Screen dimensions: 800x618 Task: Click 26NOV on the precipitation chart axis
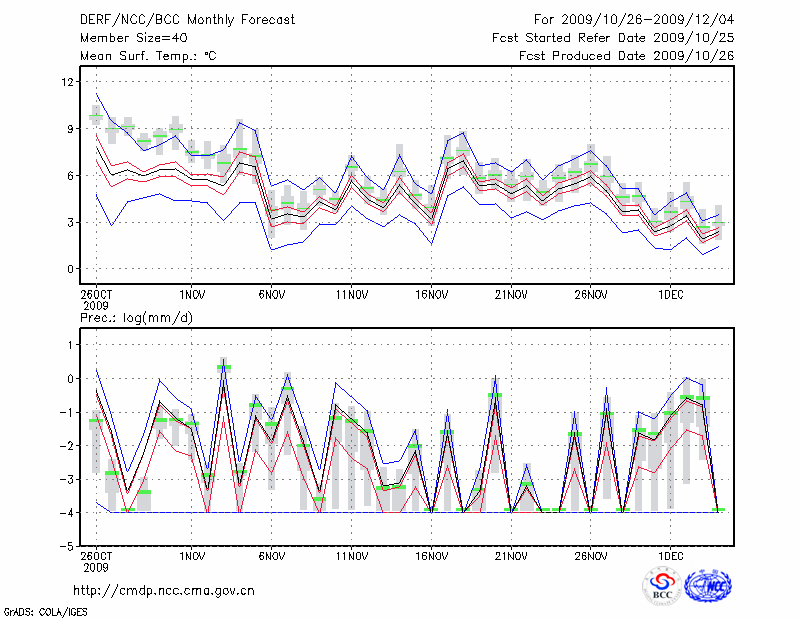591,555
